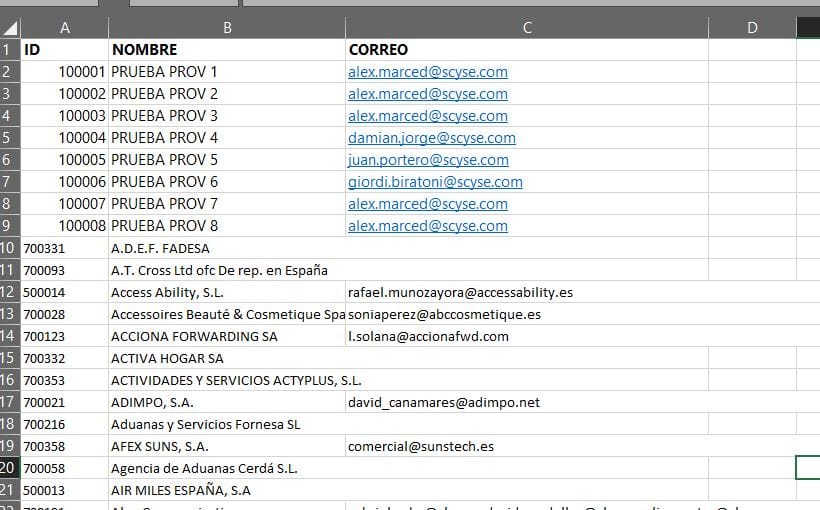Viewport: 820px width, 510px height.
Task: Select cell PRUEBA PROV 1
Action: pyautogui.click(x=227, y=72)
